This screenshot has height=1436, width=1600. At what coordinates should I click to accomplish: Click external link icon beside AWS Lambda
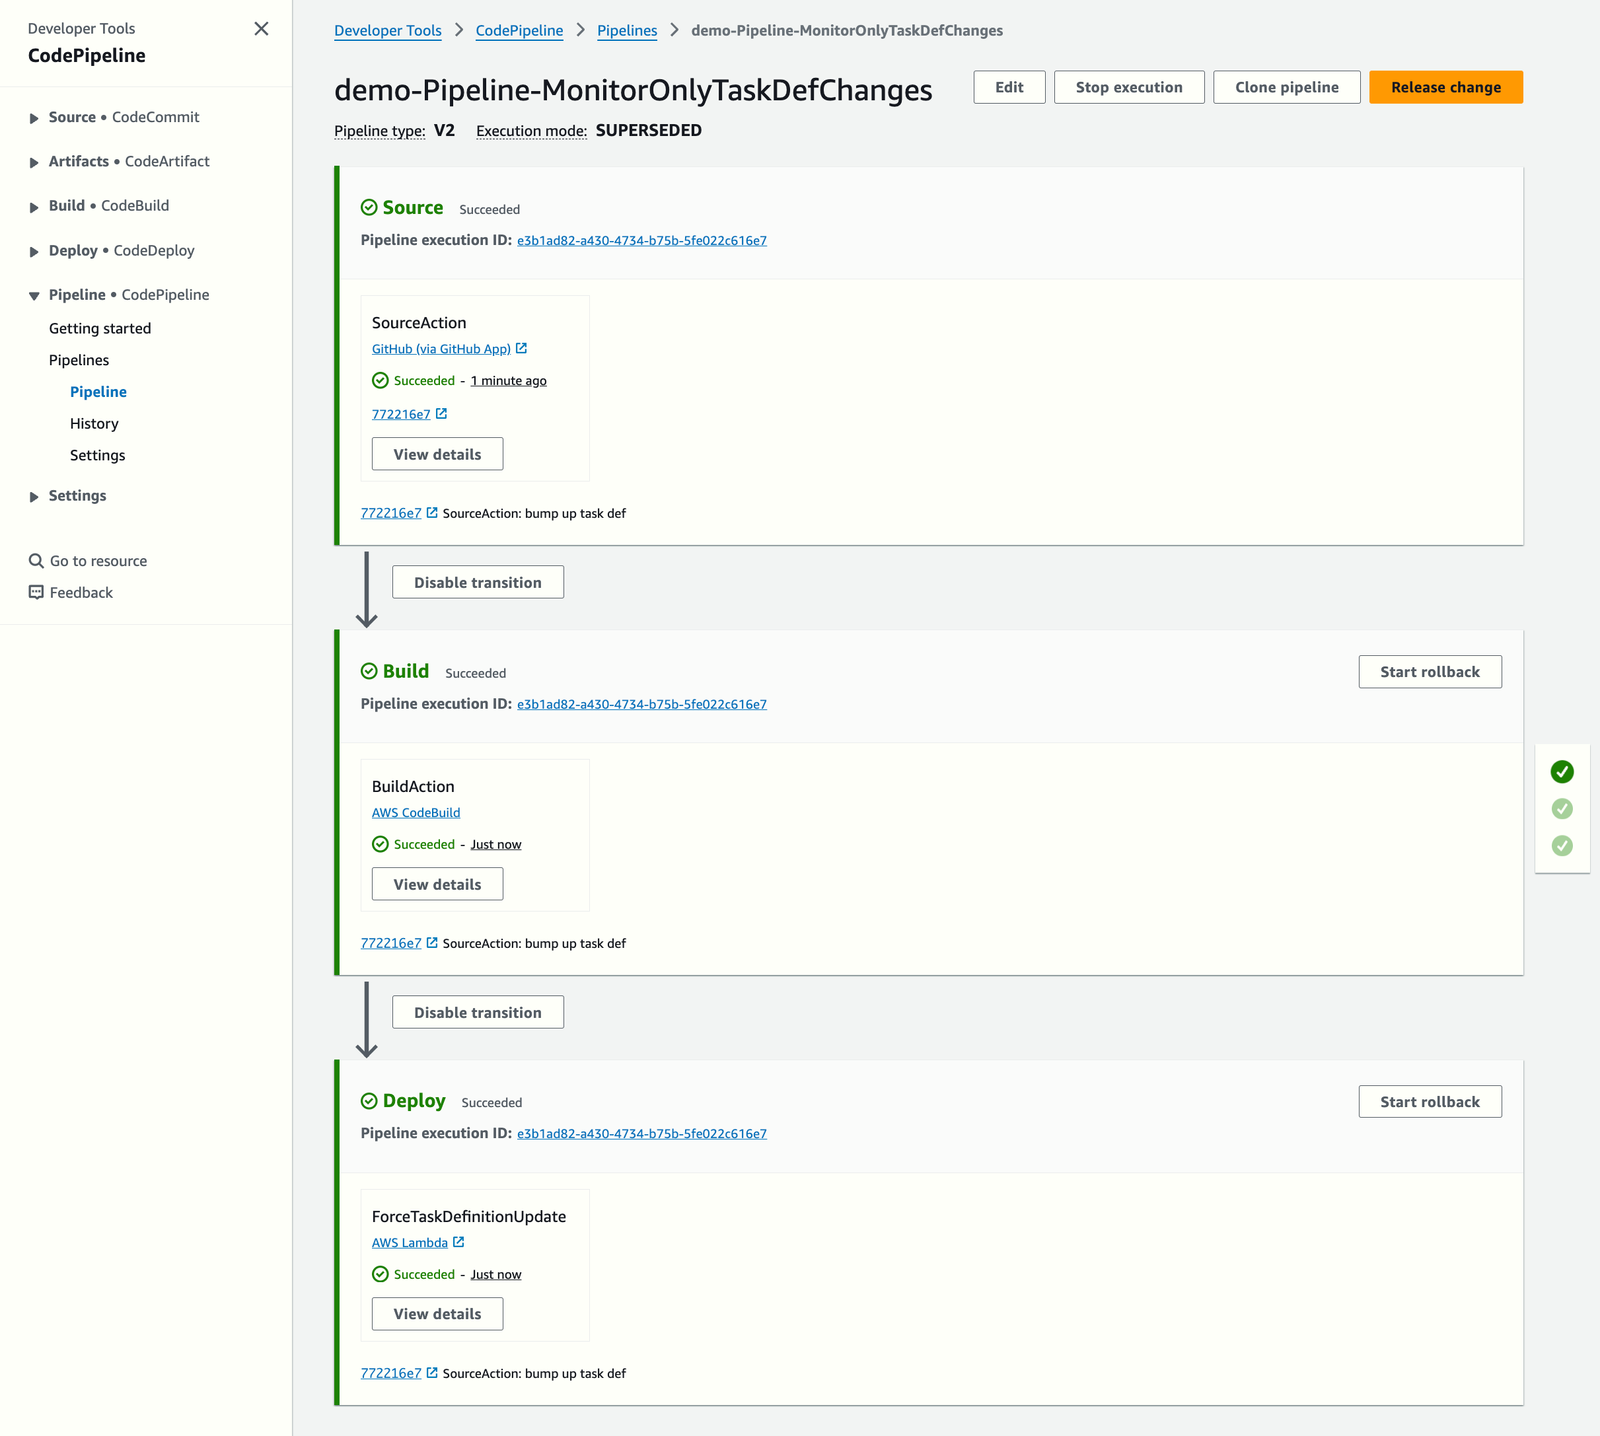click(458, 1242)
